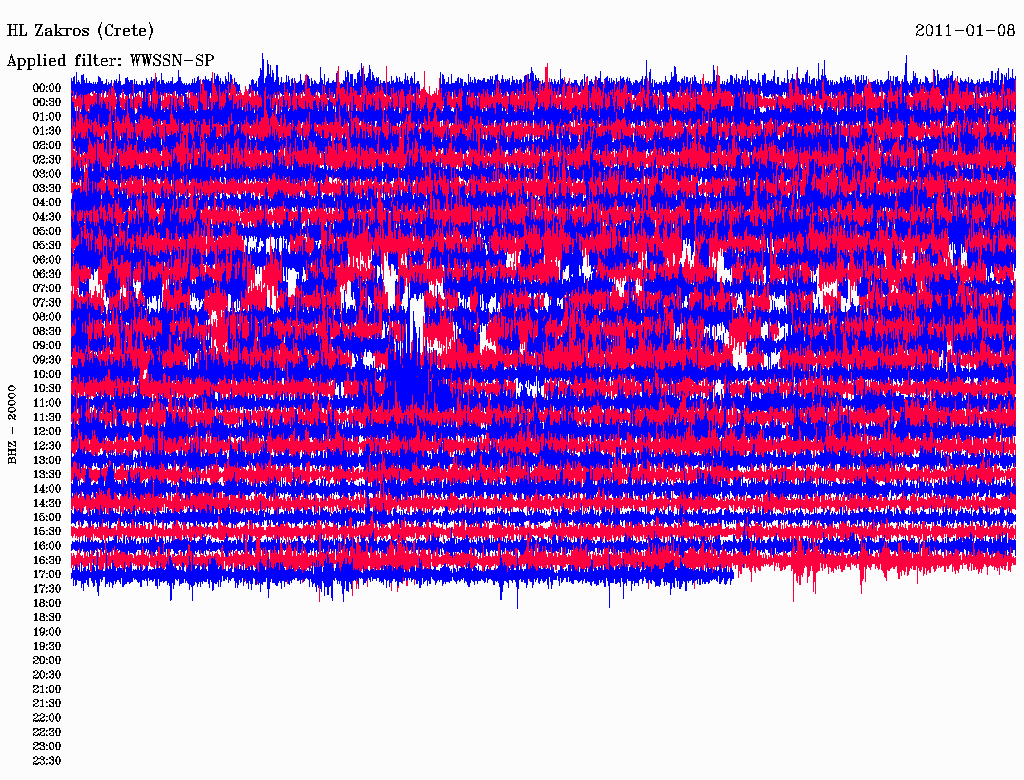Screen dimensions: 1024x780
Task: Select the 15:30 time label
Action: click(x=47, y=531)
